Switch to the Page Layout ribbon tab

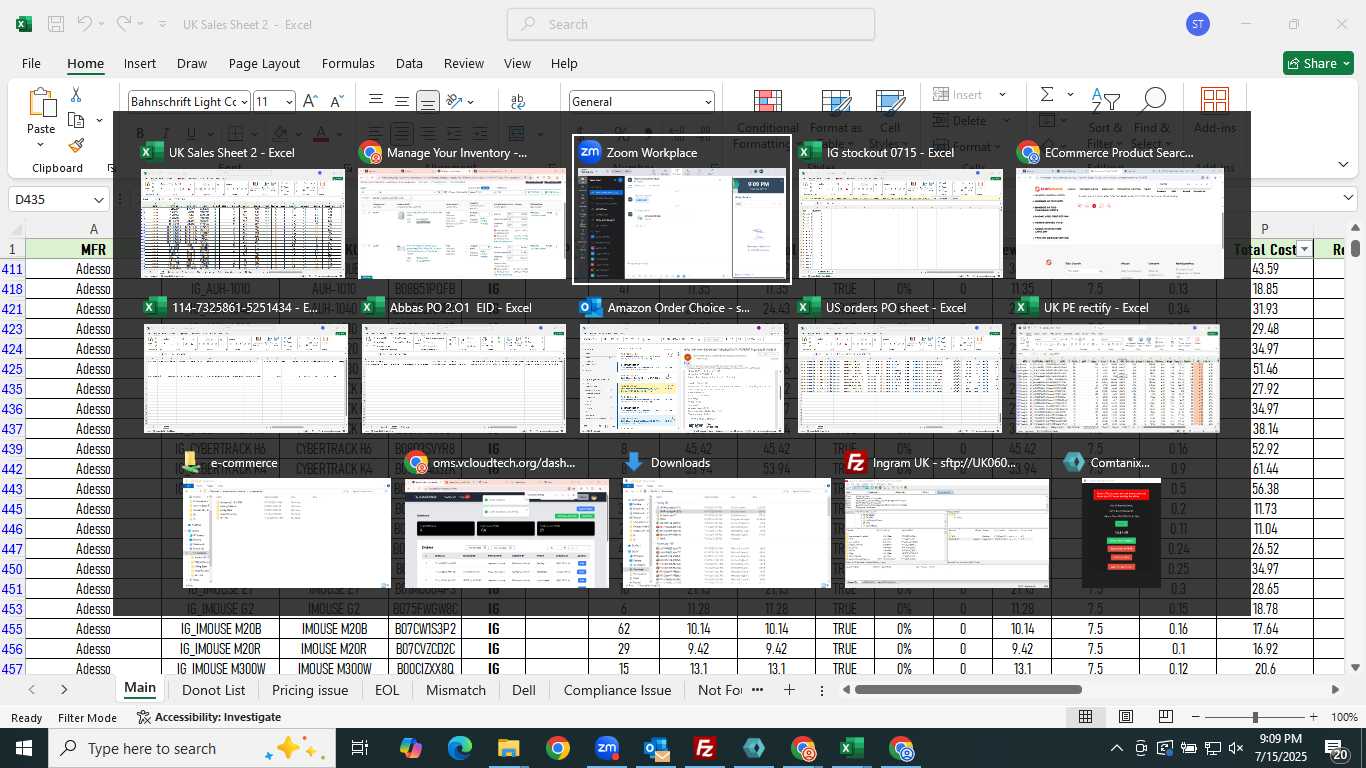tap(264, 63)
